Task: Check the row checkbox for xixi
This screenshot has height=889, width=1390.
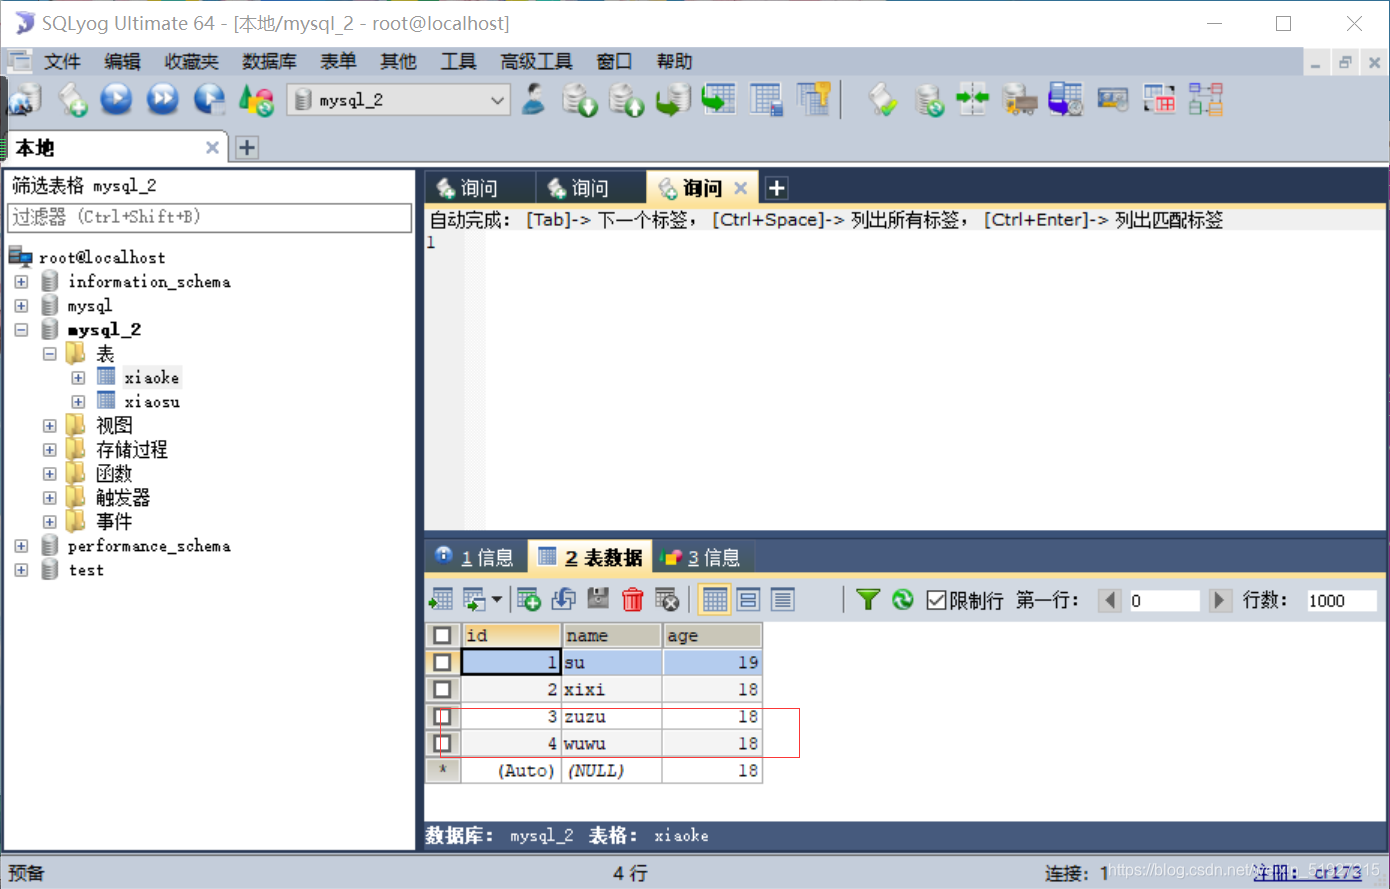Action: [442, 689]
